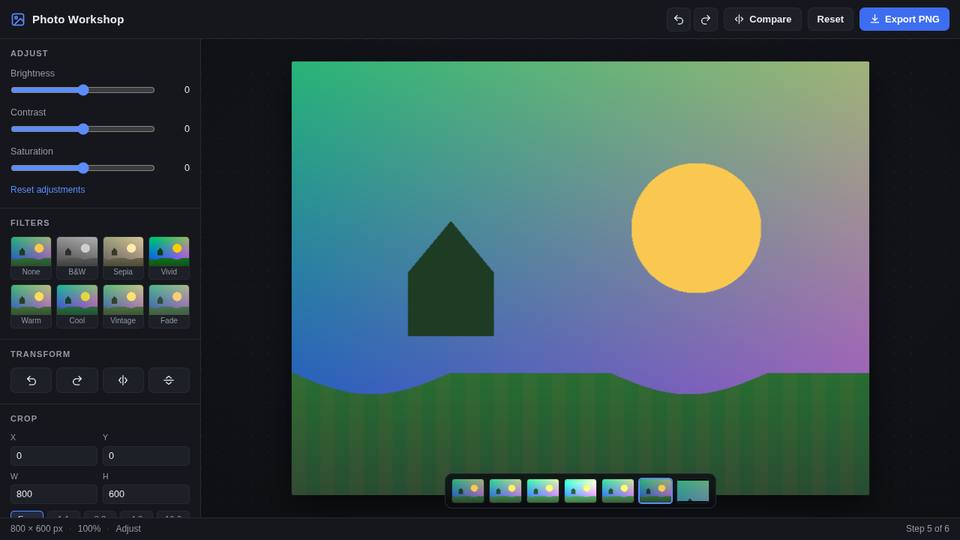
Task: Open the first history thumbnail
Action: 468,491
